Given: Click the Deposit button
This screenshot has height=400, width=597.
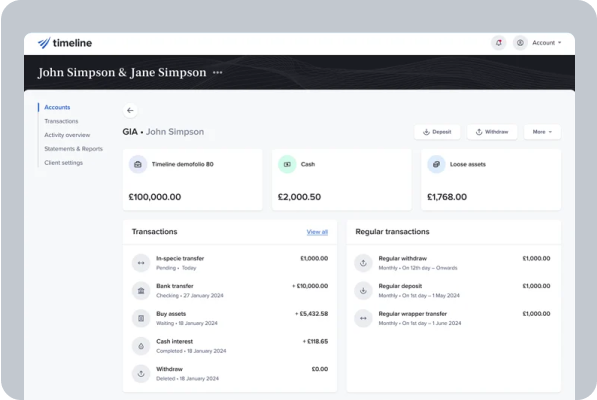Looking at the screenshot, I should [437, 132].
